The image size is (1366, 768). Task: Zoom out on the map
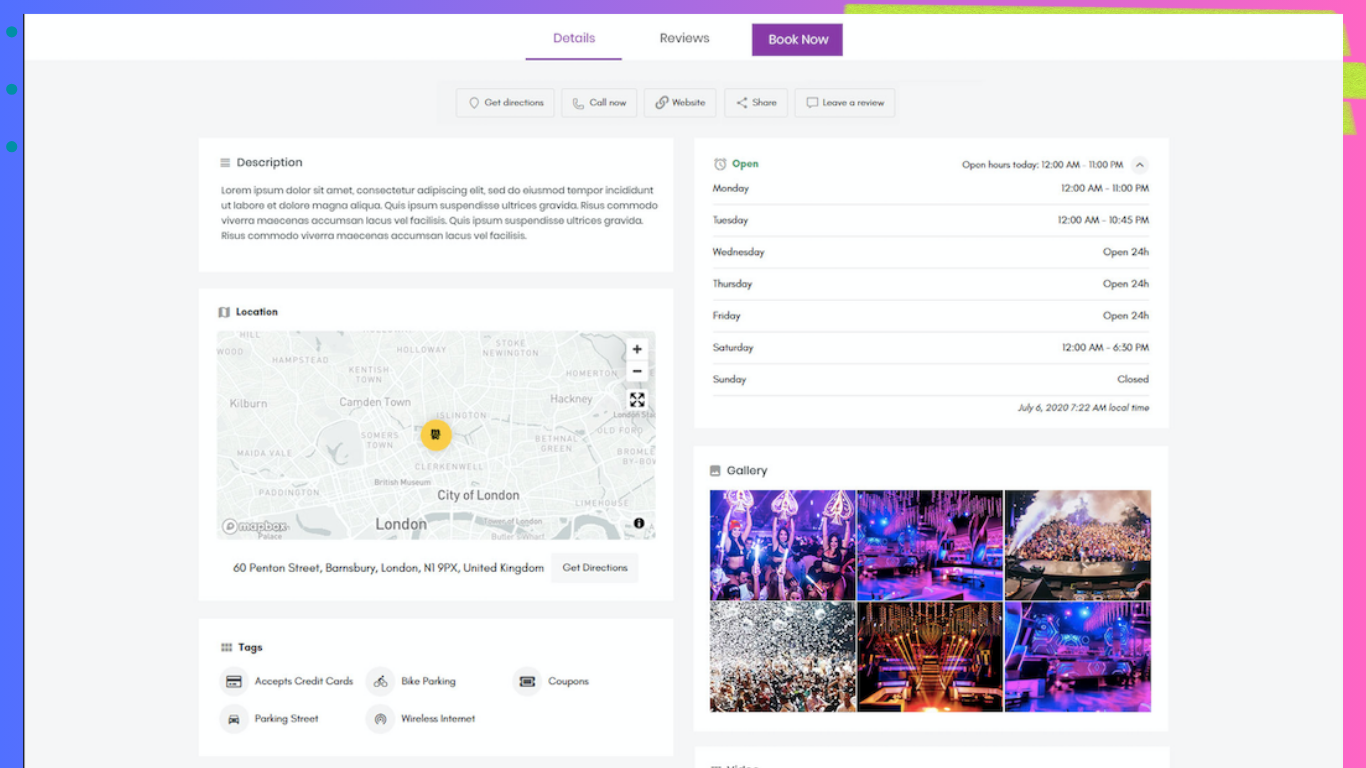pos(637,372)
